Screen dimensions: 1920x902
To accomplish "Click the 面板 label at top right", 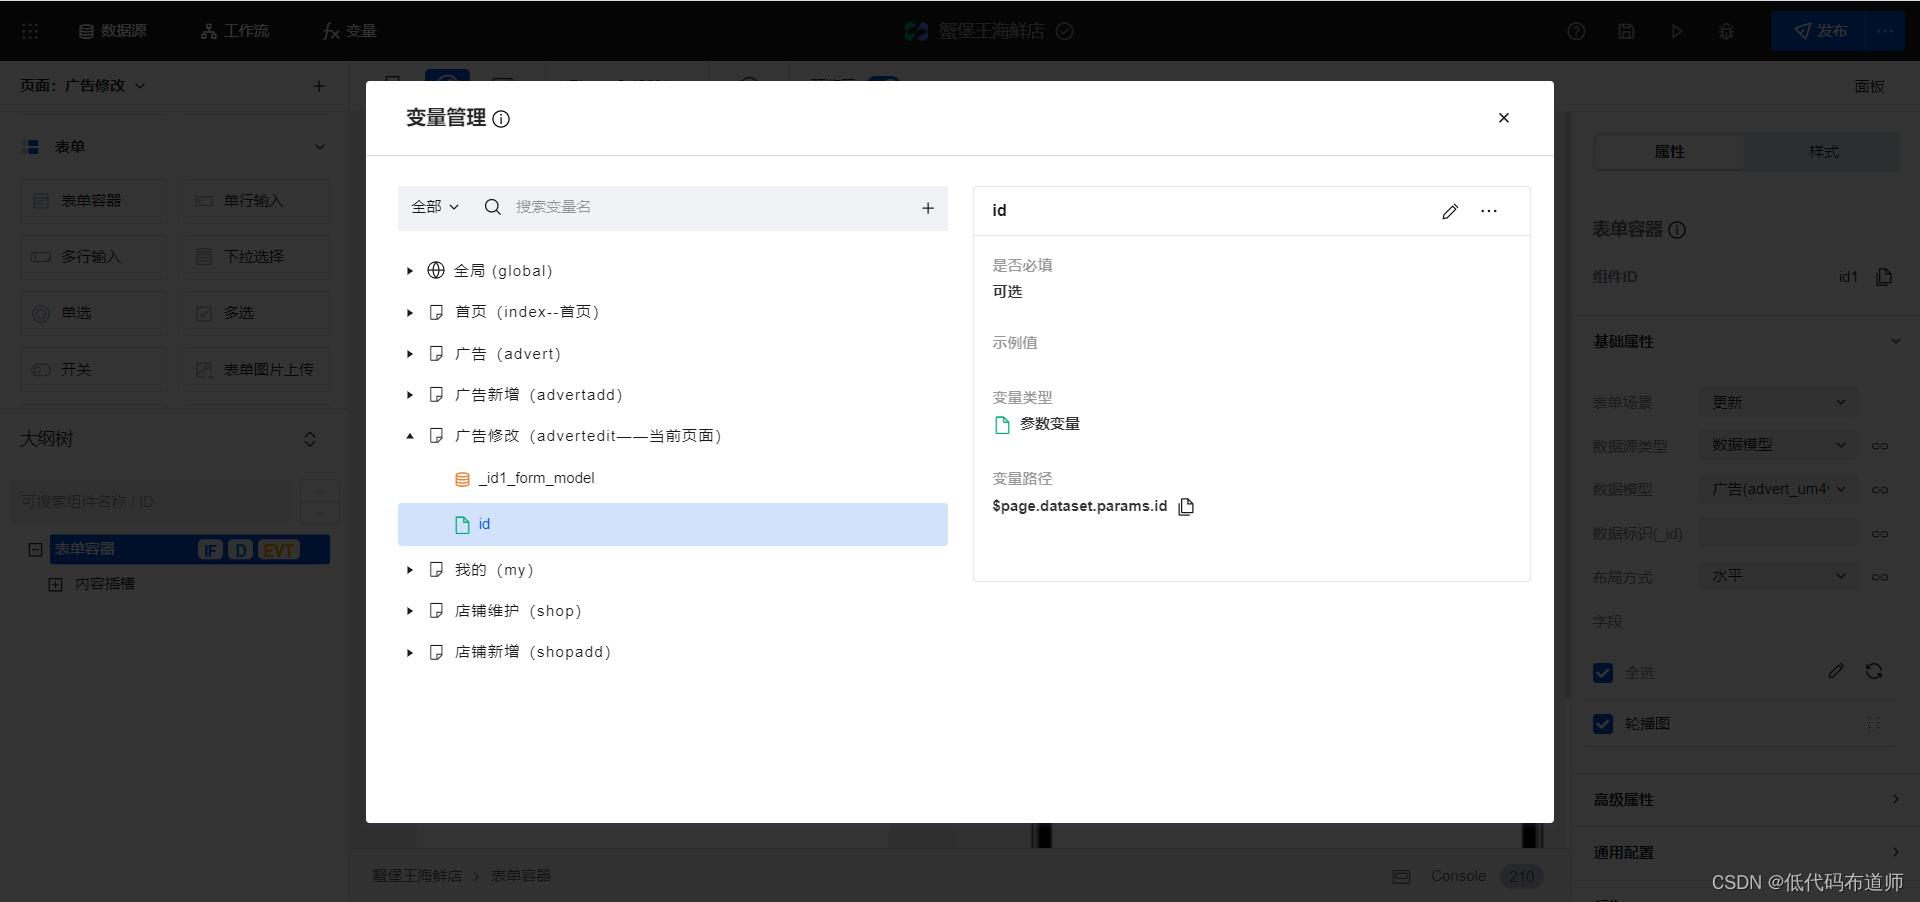I will [1869, 87].
